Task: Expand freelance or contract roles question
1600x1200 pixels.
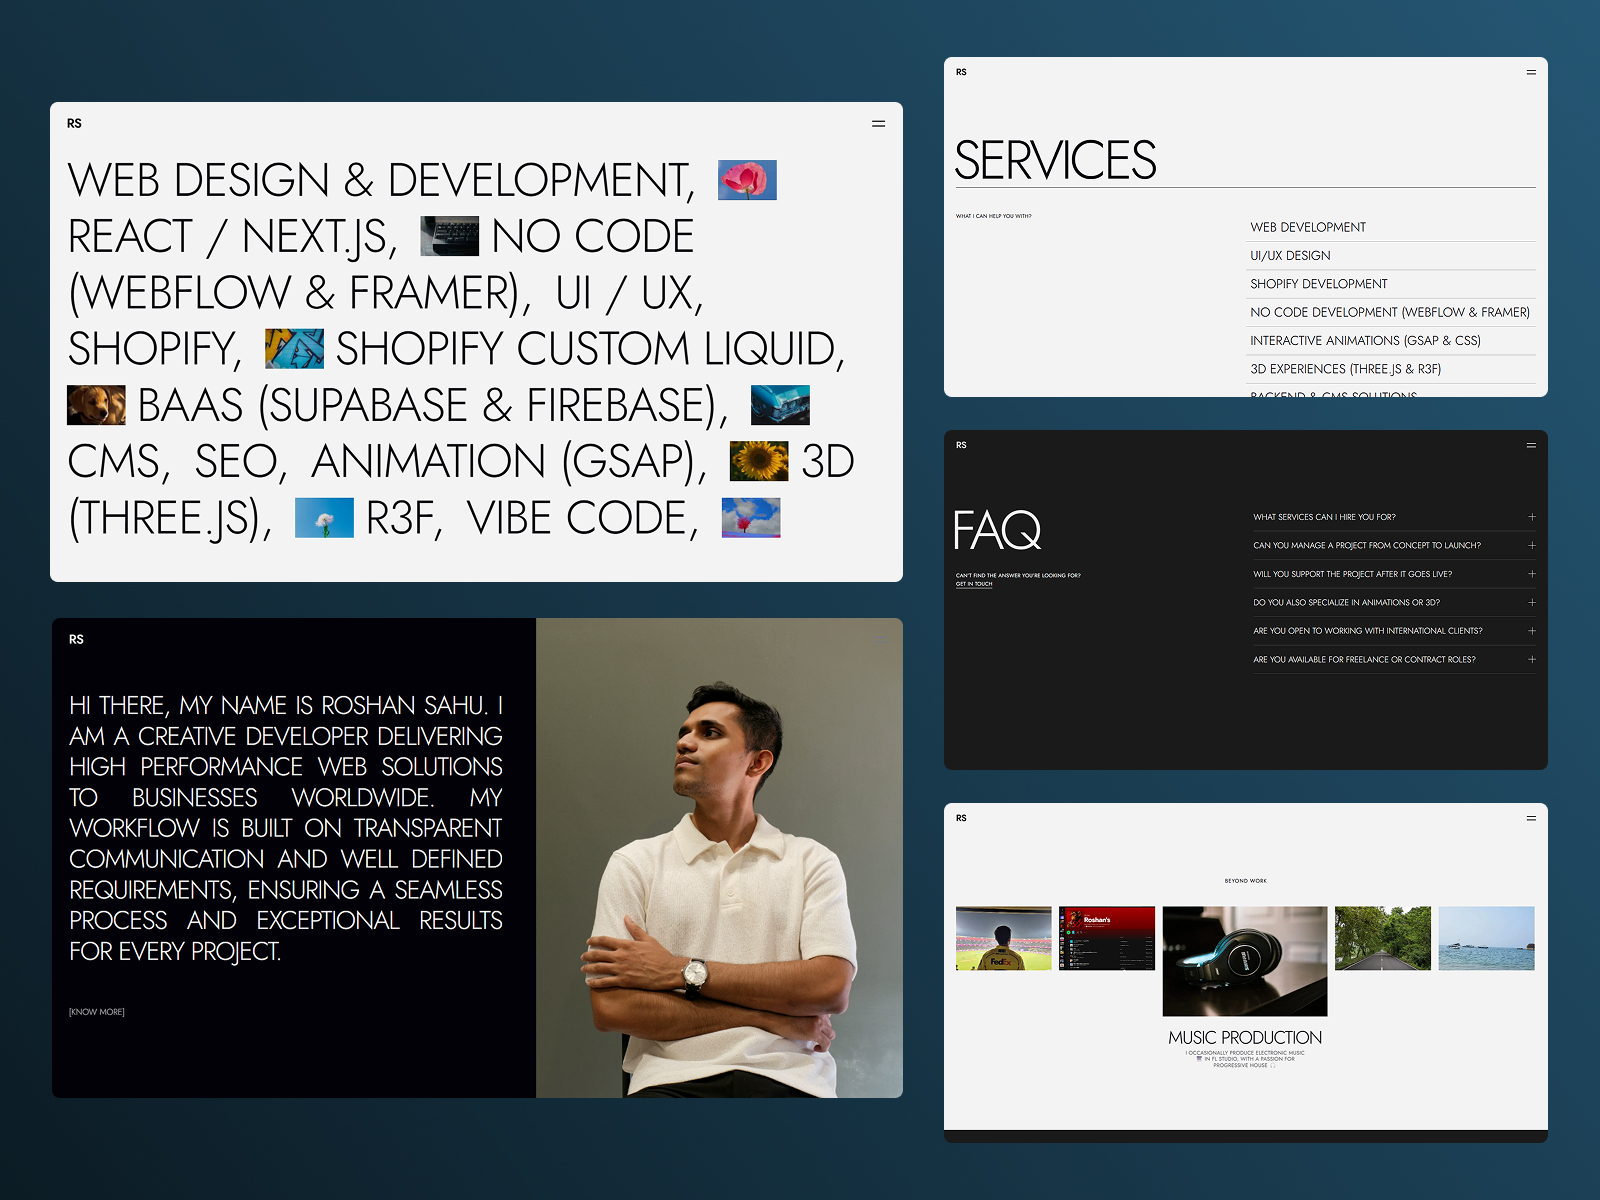Action: coord(1394,660)
